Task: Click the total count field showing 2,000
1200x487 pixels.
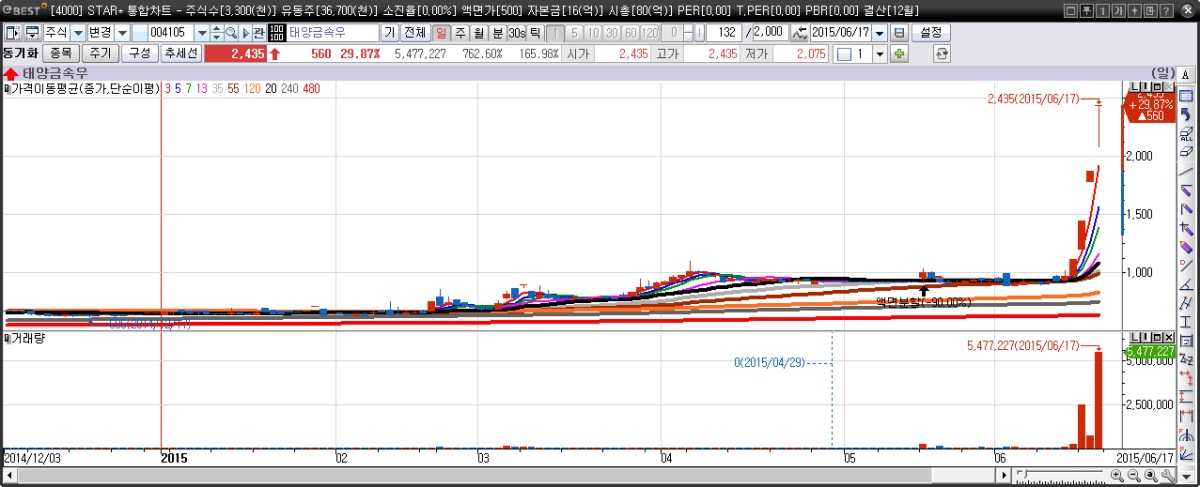Action: coord(771,33)
